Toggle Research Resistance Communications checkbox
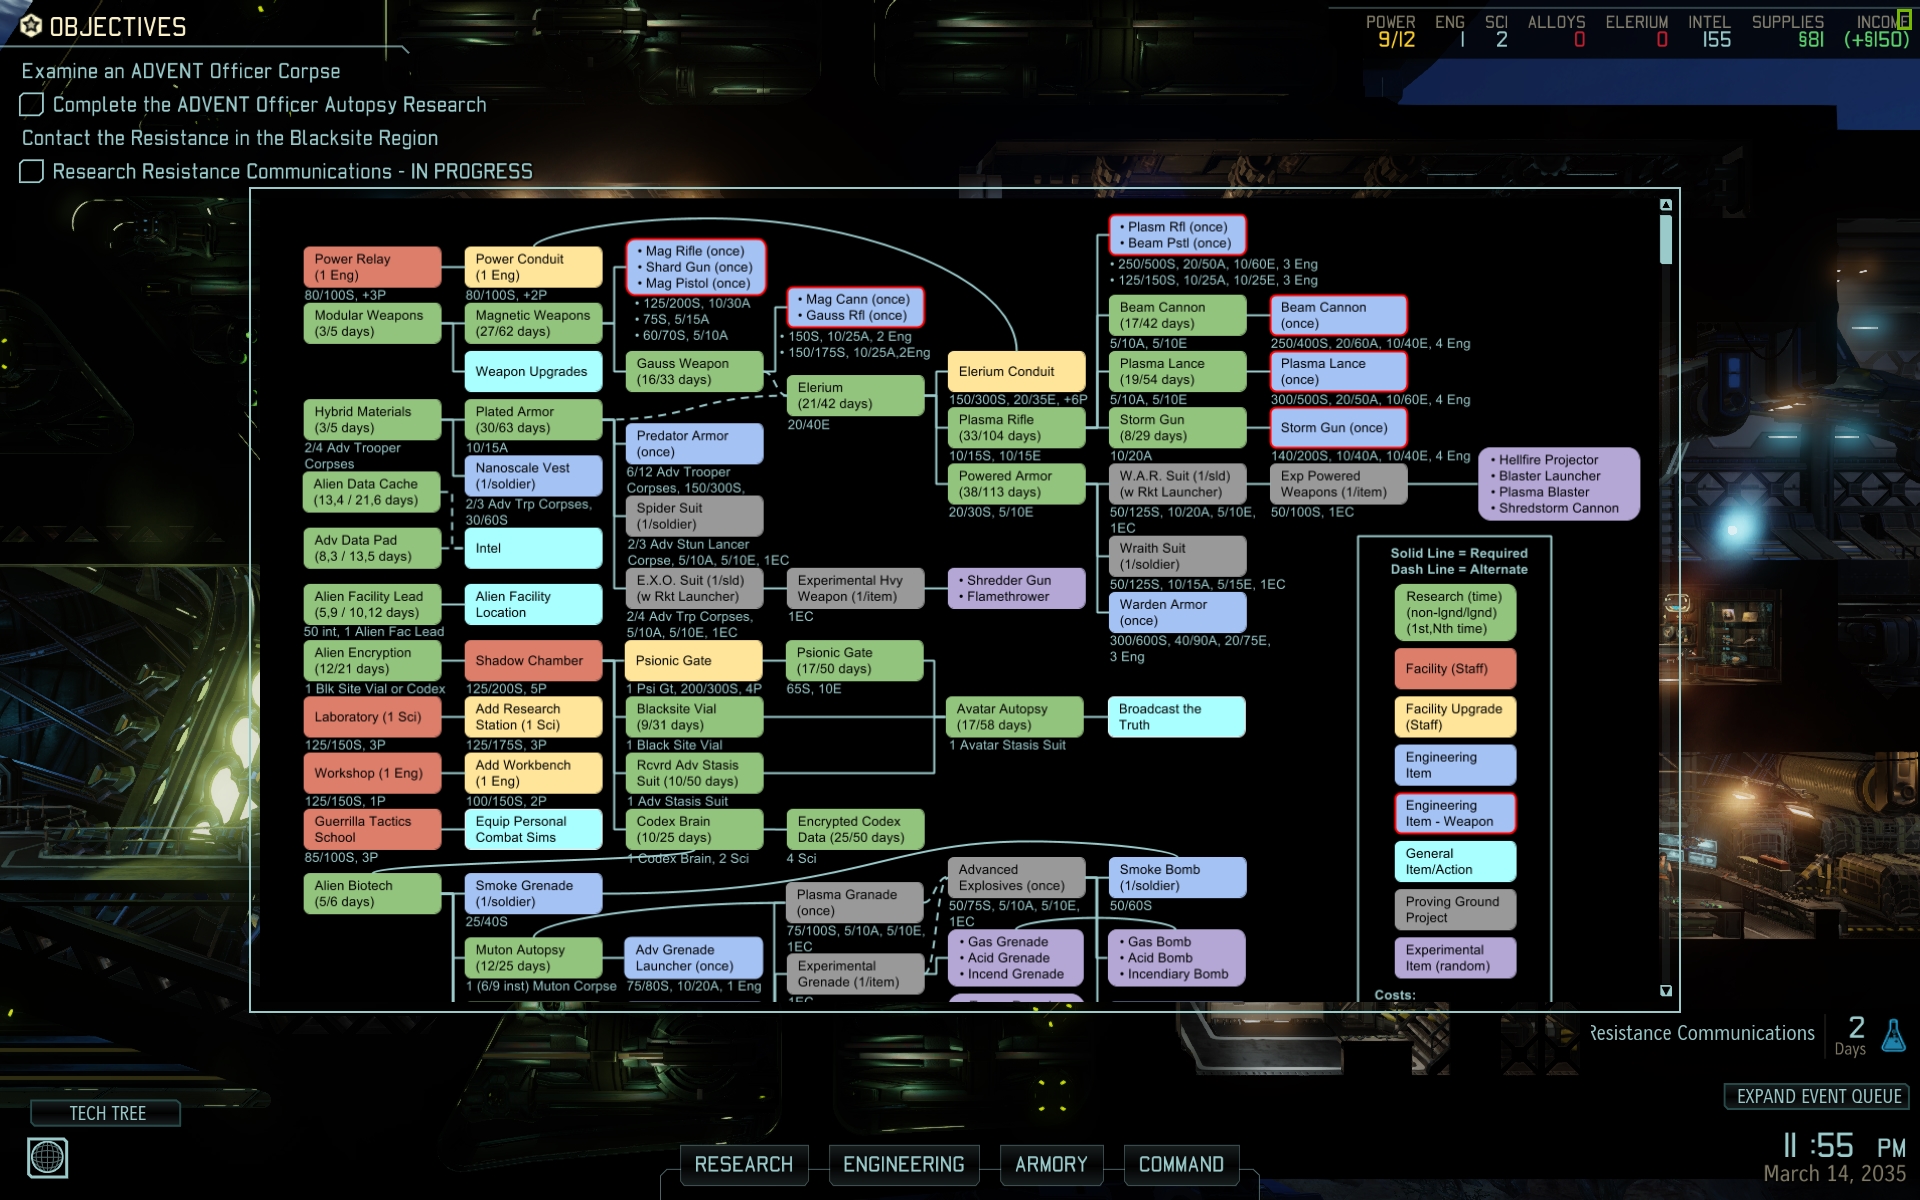The image size is (1920, 1200). 30,170
